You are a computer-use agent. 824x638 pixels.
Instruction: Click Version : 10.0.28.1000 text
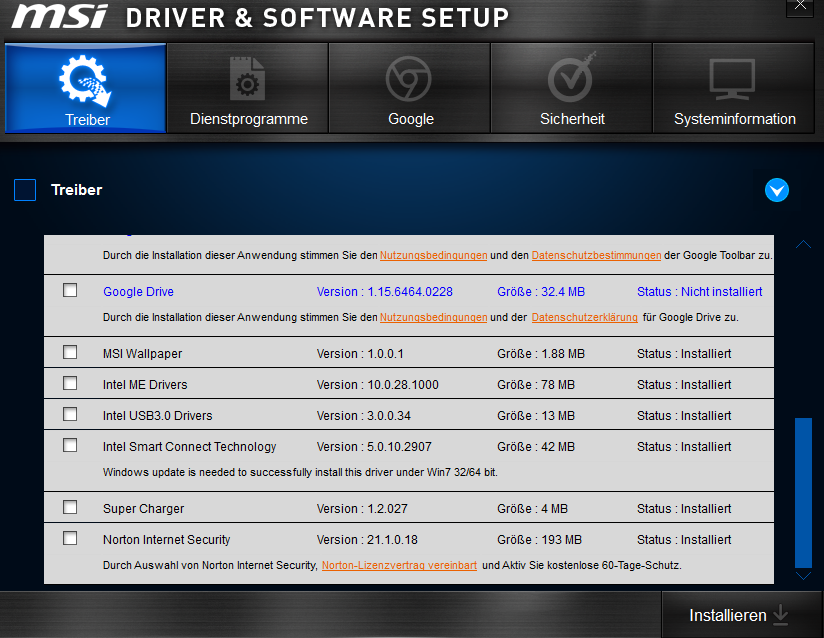coord(378,385)
